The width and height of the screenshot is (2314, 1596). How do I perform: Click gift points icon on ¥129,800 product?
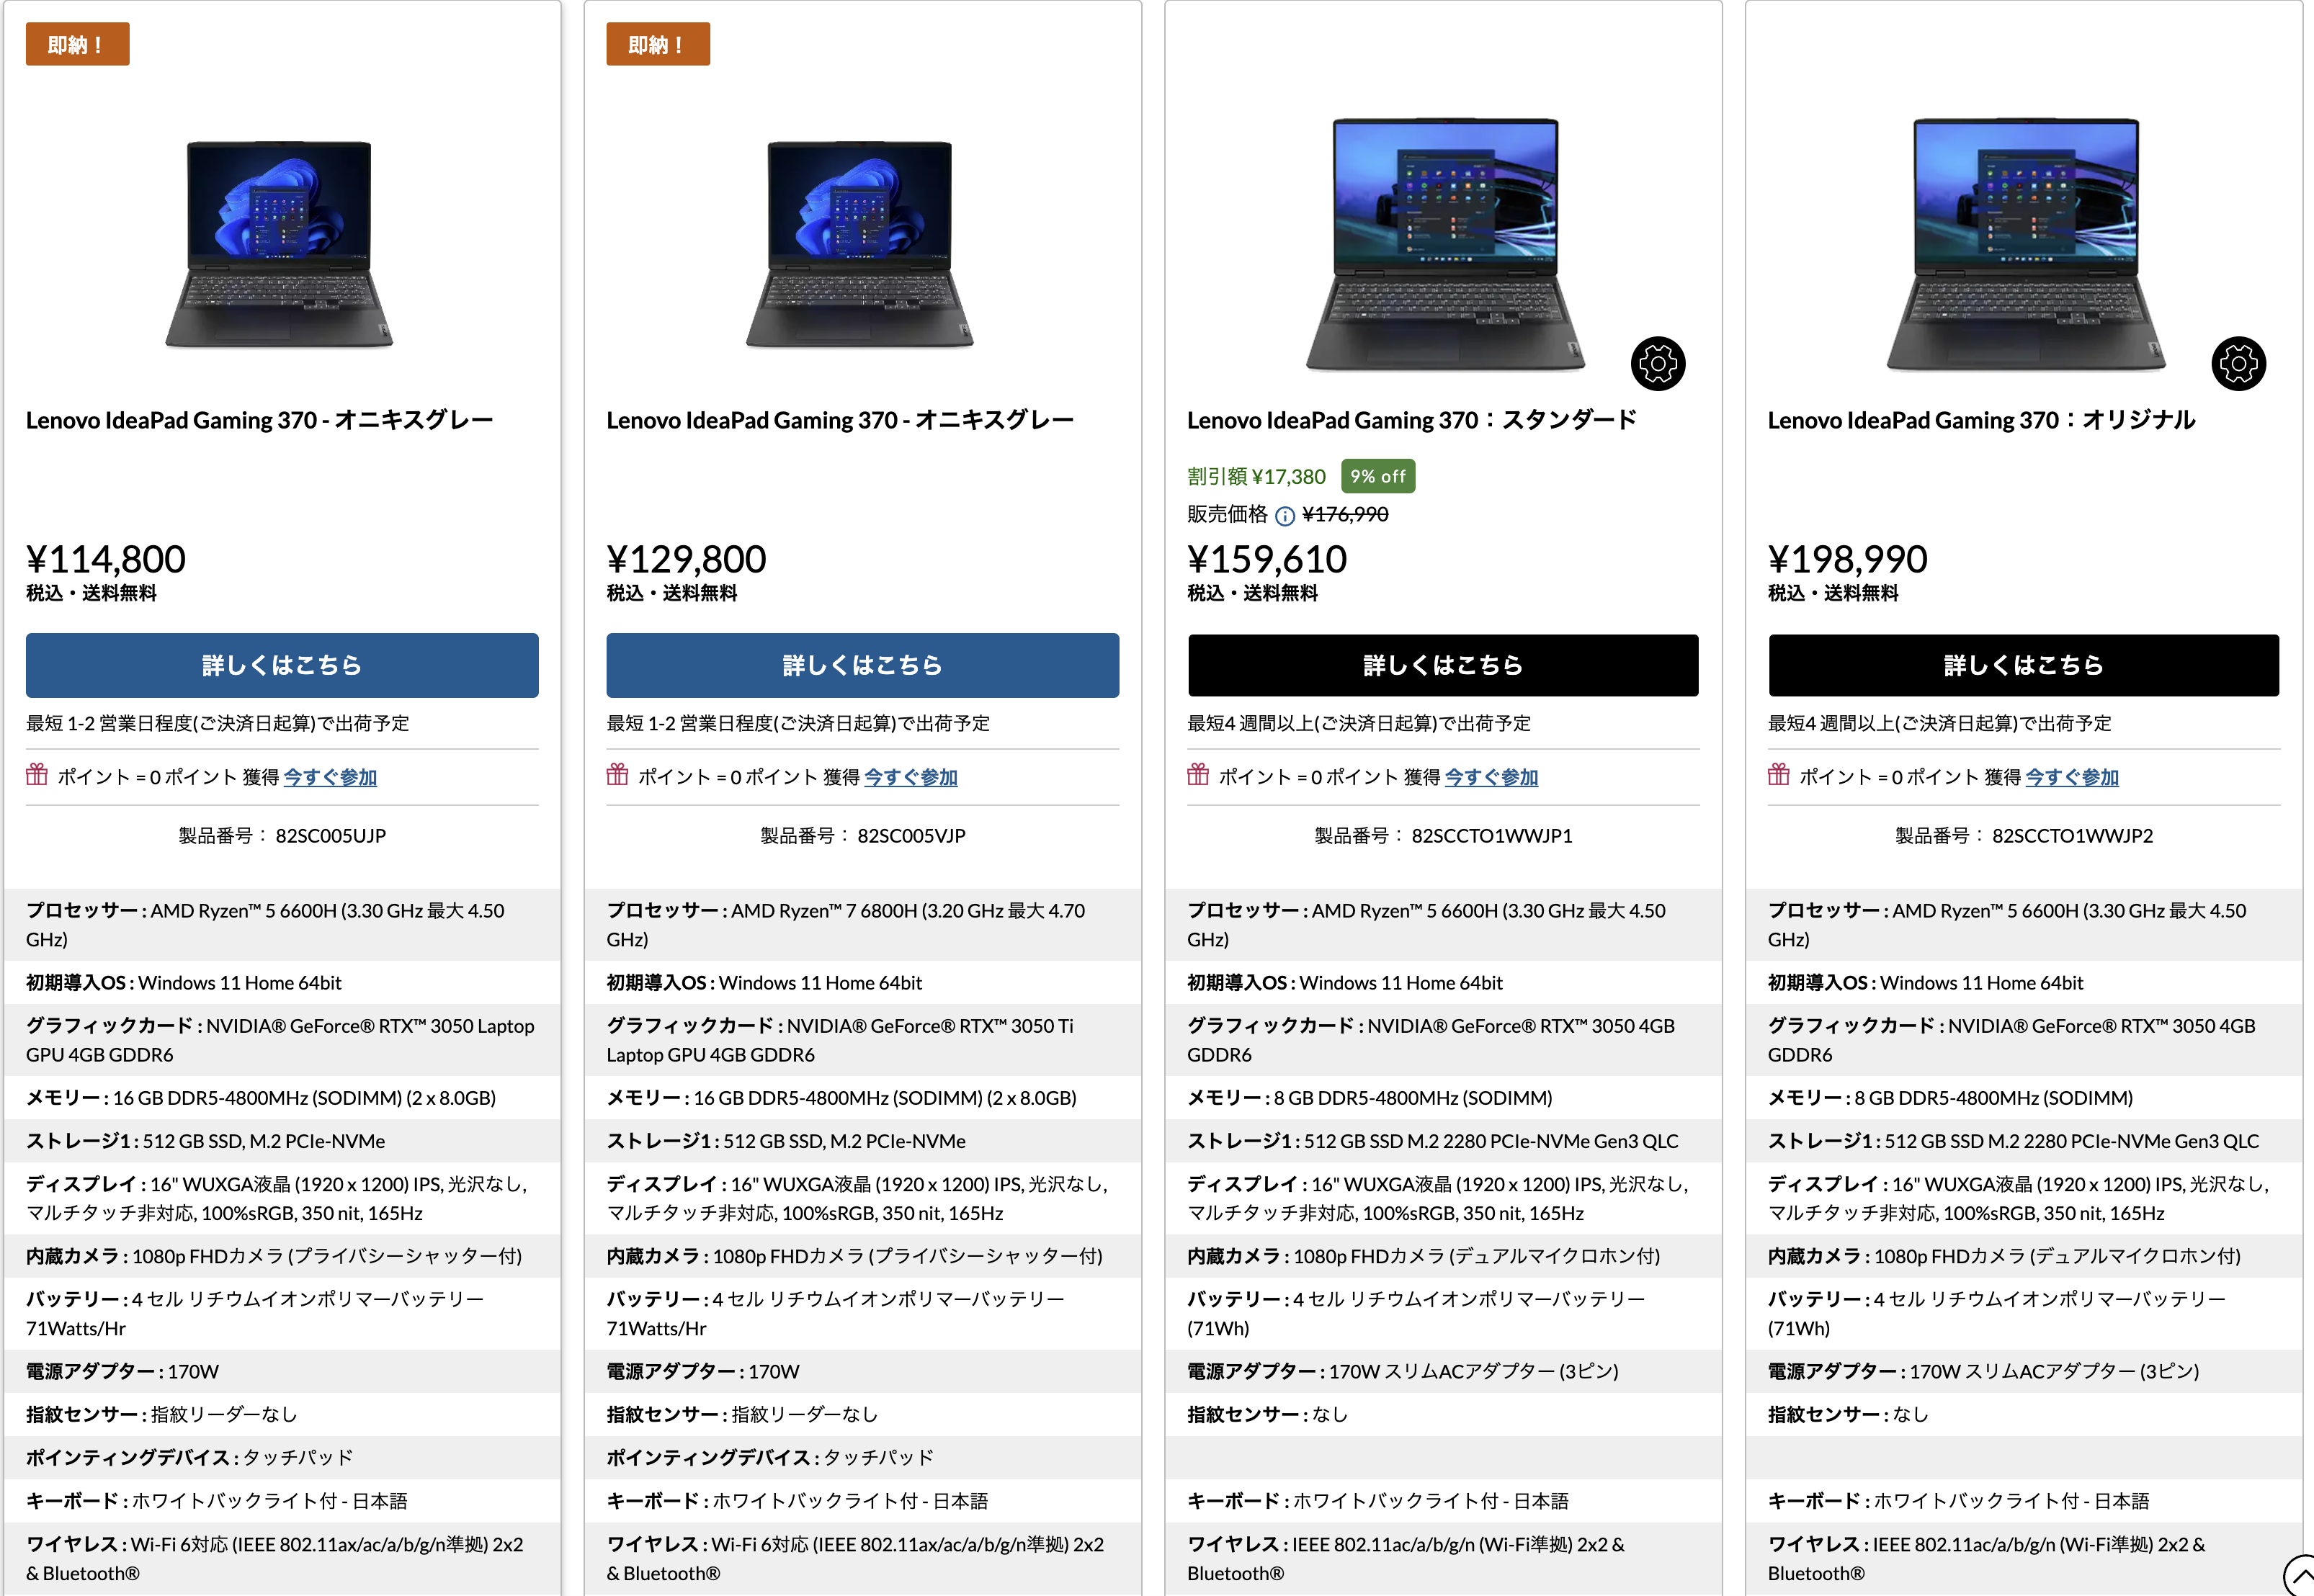(x=617, y=774)
